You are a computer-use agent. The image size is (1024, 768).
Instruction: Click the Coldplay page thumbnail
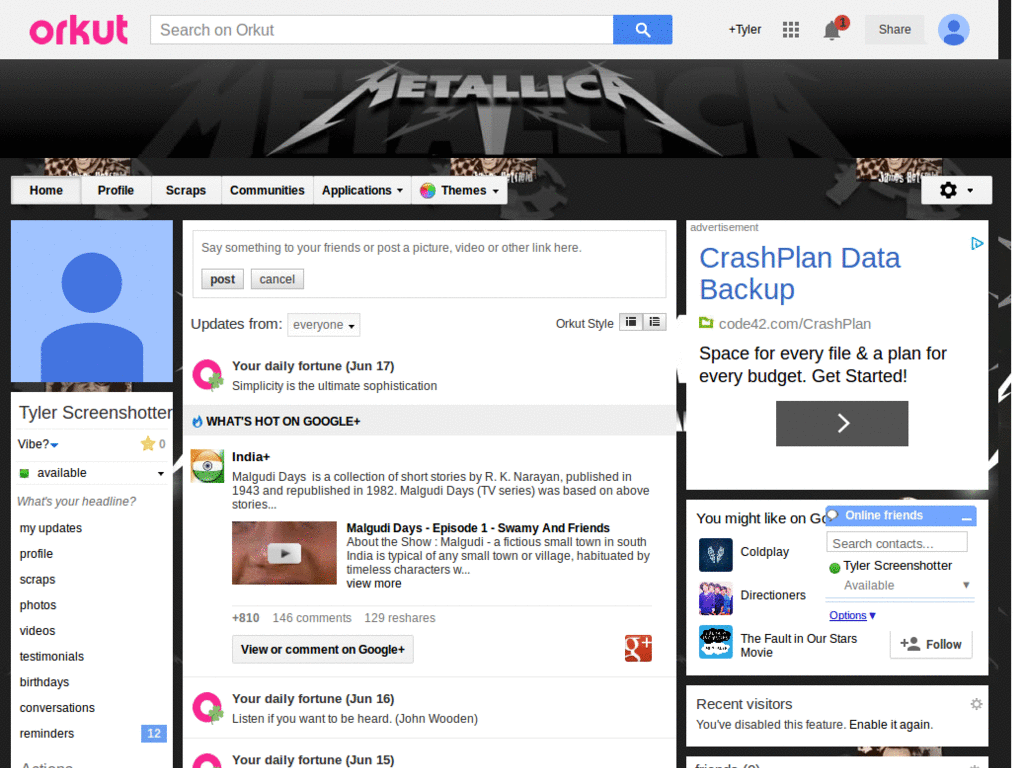click(x=716, y=554)
